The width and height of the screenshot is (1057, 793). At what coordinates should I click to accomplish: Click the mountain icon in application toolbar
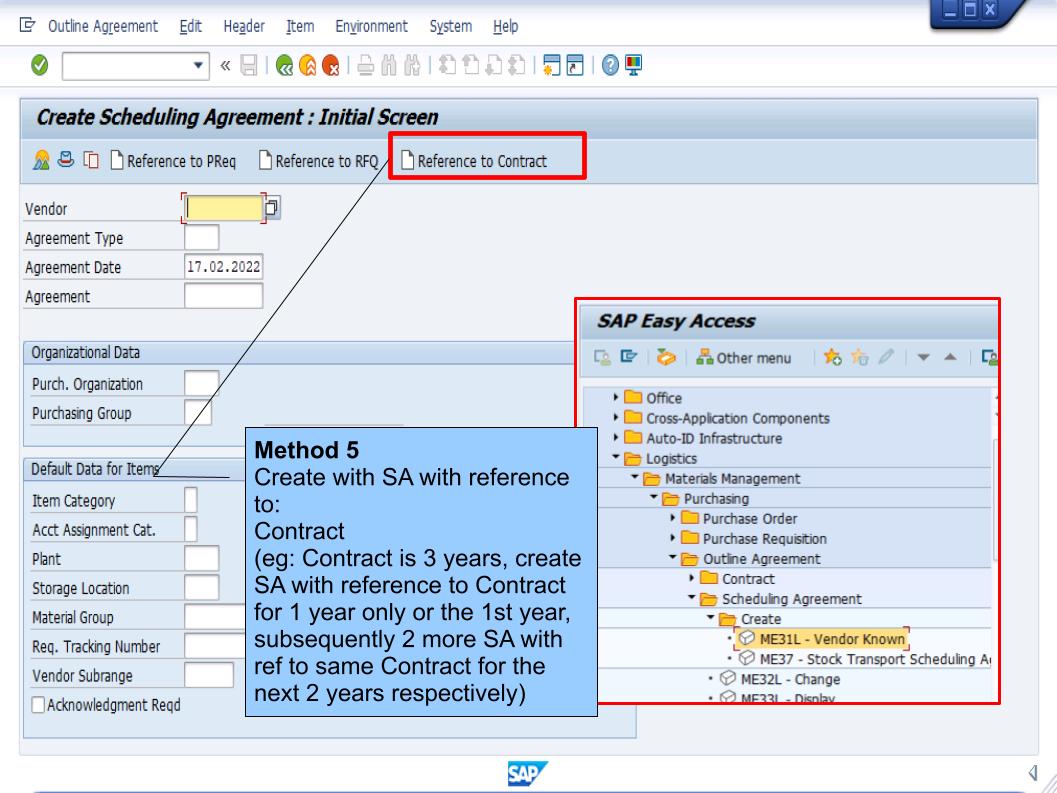pos(41,160)
